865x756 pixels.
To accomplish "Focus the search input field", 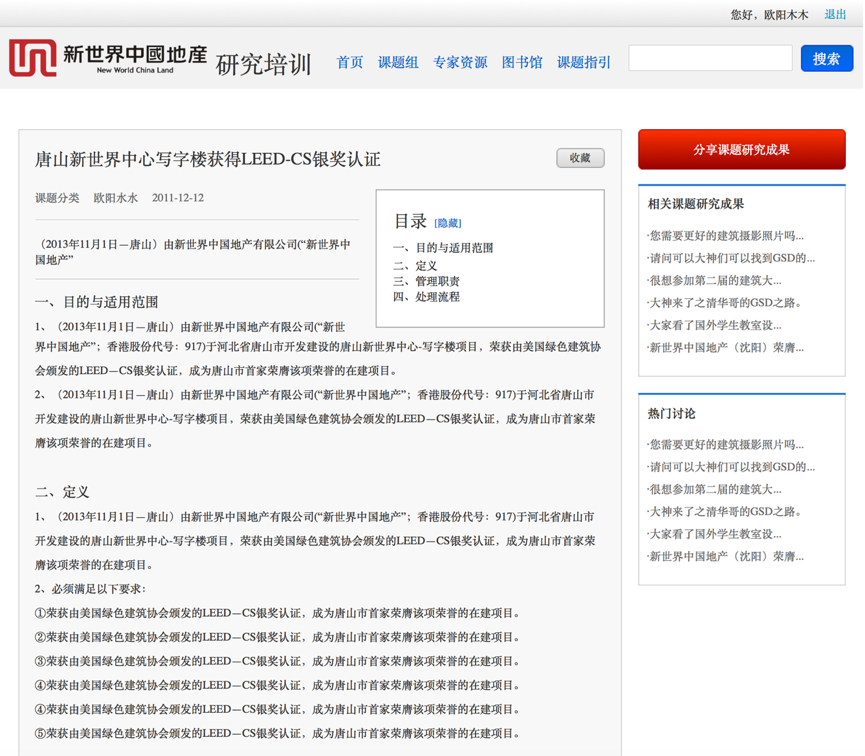I will pyautogui.click(x=711, y=58).
